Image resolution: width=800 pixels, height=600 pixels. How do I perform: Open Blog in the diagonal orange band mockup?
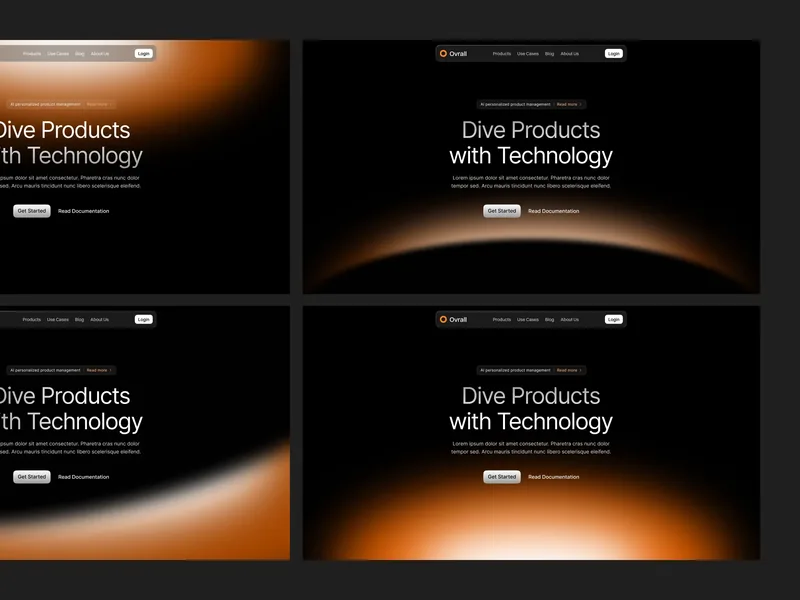tap(79, 319)
